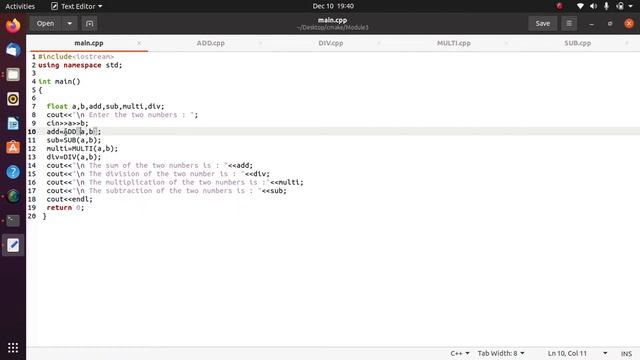The height and width of the screenshot is (360, 640).
Task: Click the line 'div=DIV(a,b);'
Action: point(73,157)
